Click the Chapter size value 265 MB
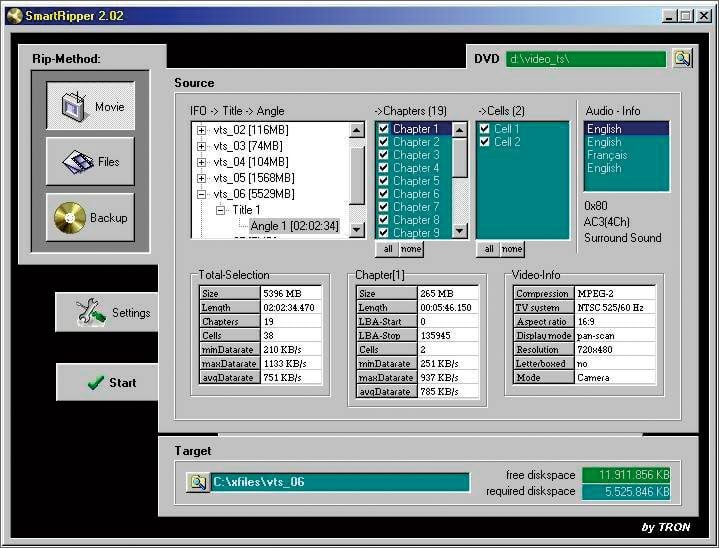Viewport: 719px width, 548px height. pos(448,293)
